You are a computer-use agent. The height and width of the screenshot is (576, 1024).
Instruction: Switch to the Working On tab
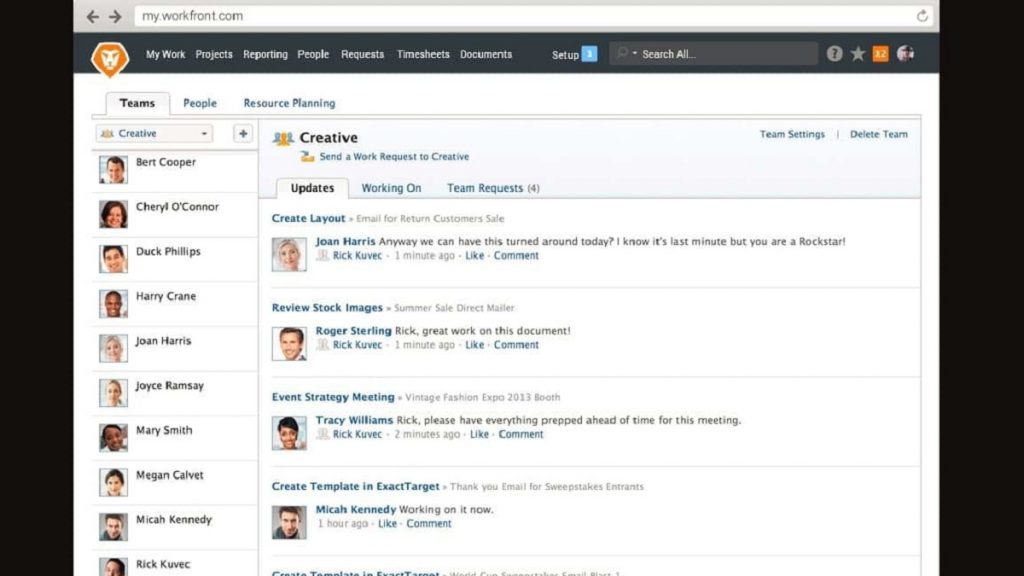pyautogui.click(x=391, y=188)
